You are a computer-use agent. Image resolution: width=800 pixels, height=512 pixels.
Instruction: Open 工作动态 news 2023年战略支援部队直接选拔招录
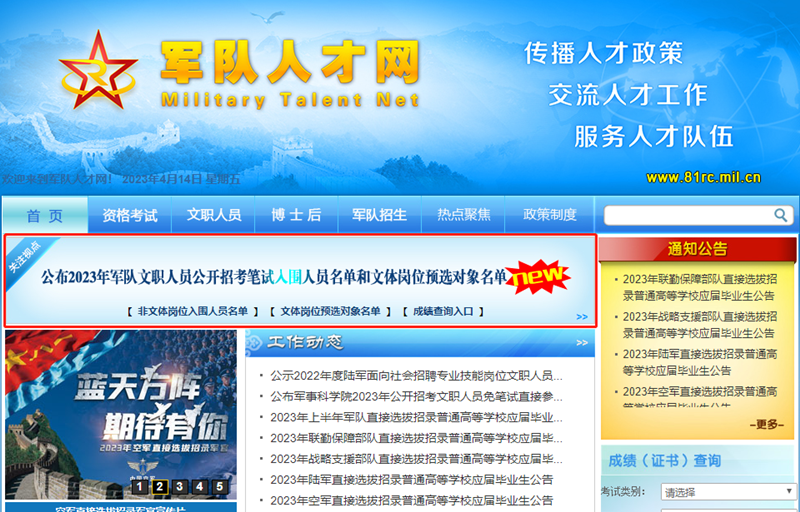click(x=416, y=459)
